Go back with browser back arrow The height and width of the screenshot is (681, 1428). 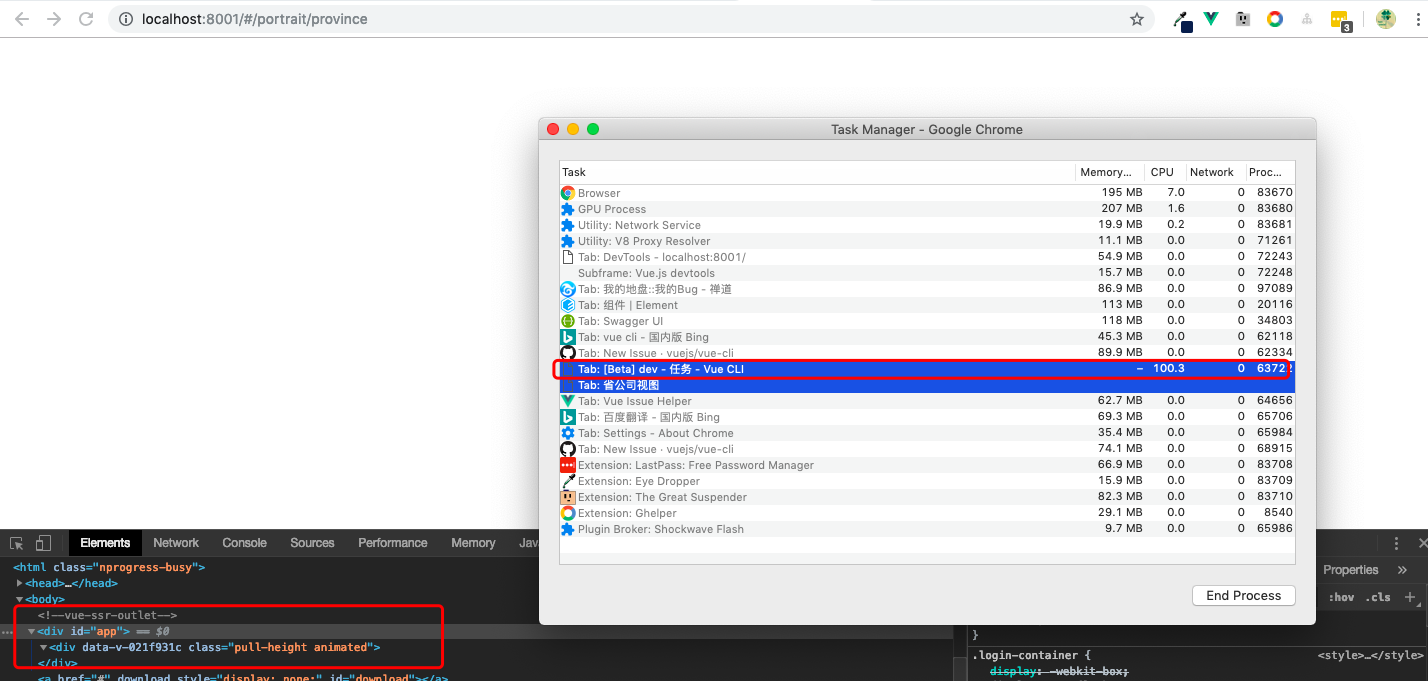[x=22, y=19]
